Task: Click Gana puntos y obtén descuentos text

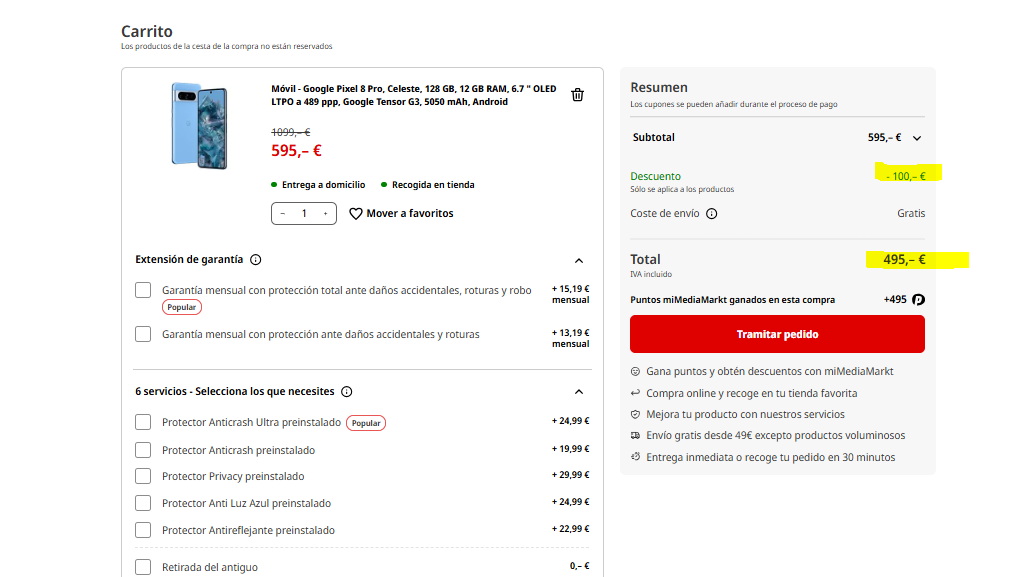Action: click(x=769, y=372)
